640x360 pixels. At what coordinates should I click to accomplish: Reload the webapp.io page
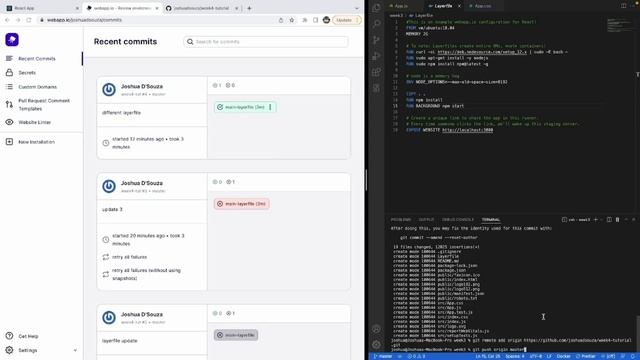tap(29, 20)
